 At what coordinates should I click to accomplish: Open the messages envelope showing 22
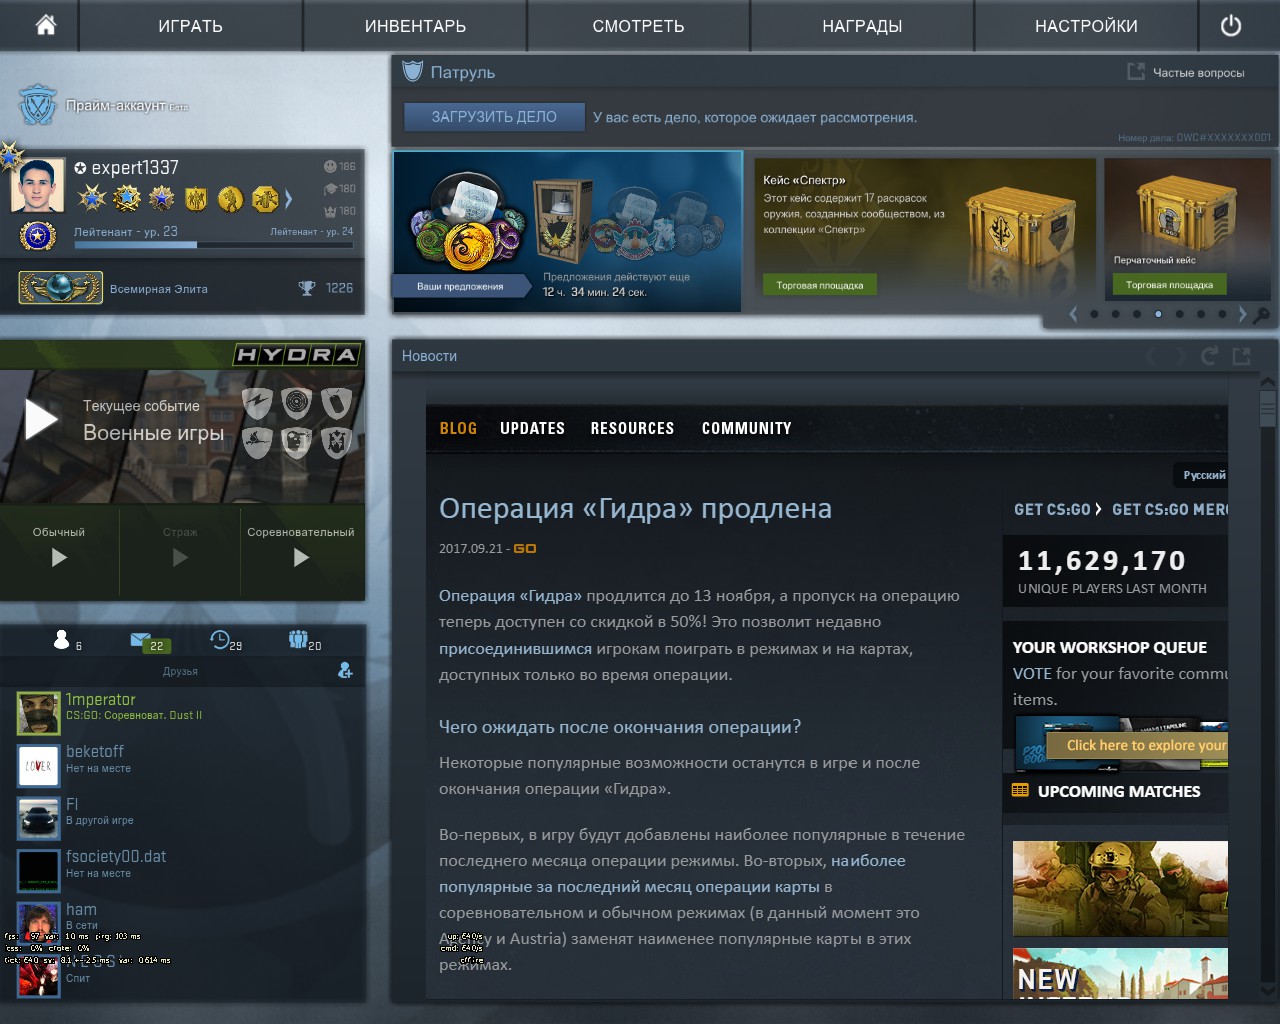[150, 642]
